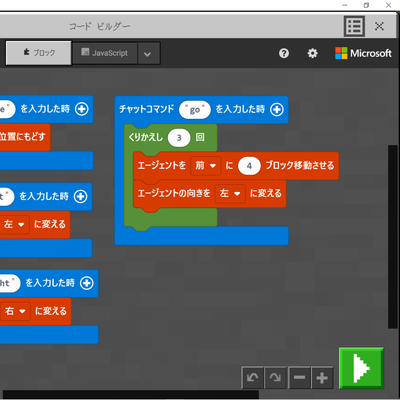Viewport: 400px width, 400px height.
Task: Click the vertical workspace scrollbar
Action: point(393,237)
